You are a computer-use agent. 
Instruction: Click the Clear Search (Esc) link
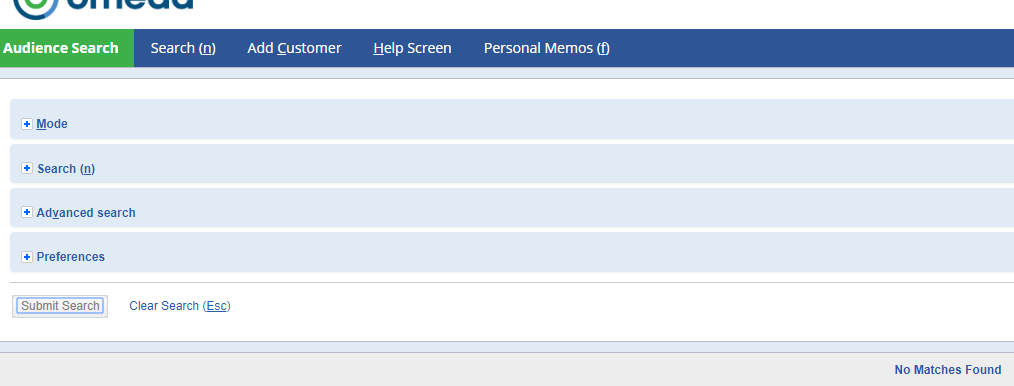[180, 306]
